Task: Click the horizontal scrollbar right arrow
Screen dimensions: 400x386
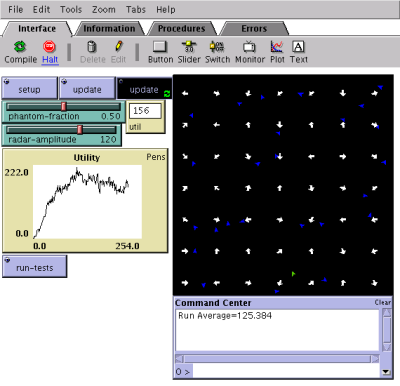Action: tap(375, 359)
